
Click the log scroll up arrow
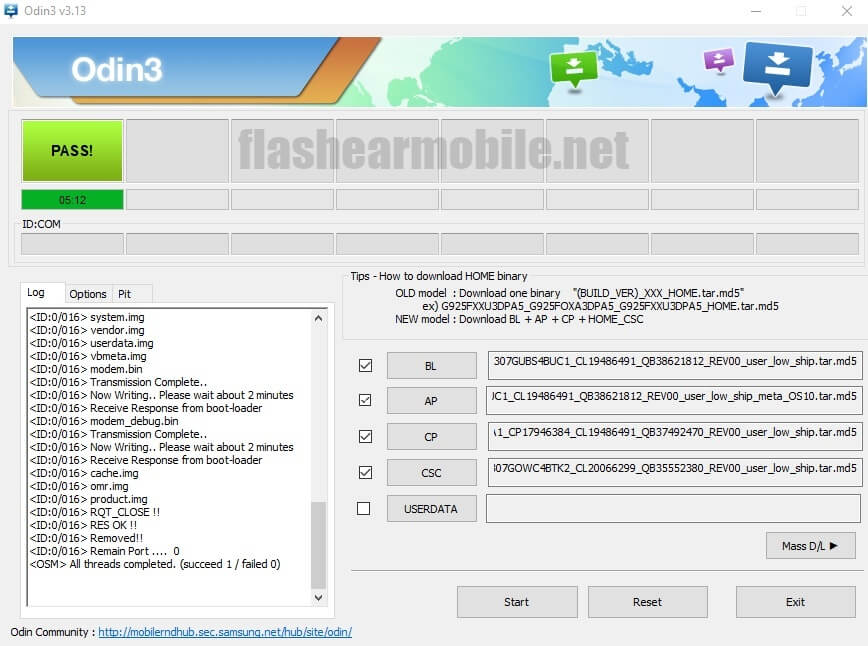pyautogui.click(x=318, y=318)
